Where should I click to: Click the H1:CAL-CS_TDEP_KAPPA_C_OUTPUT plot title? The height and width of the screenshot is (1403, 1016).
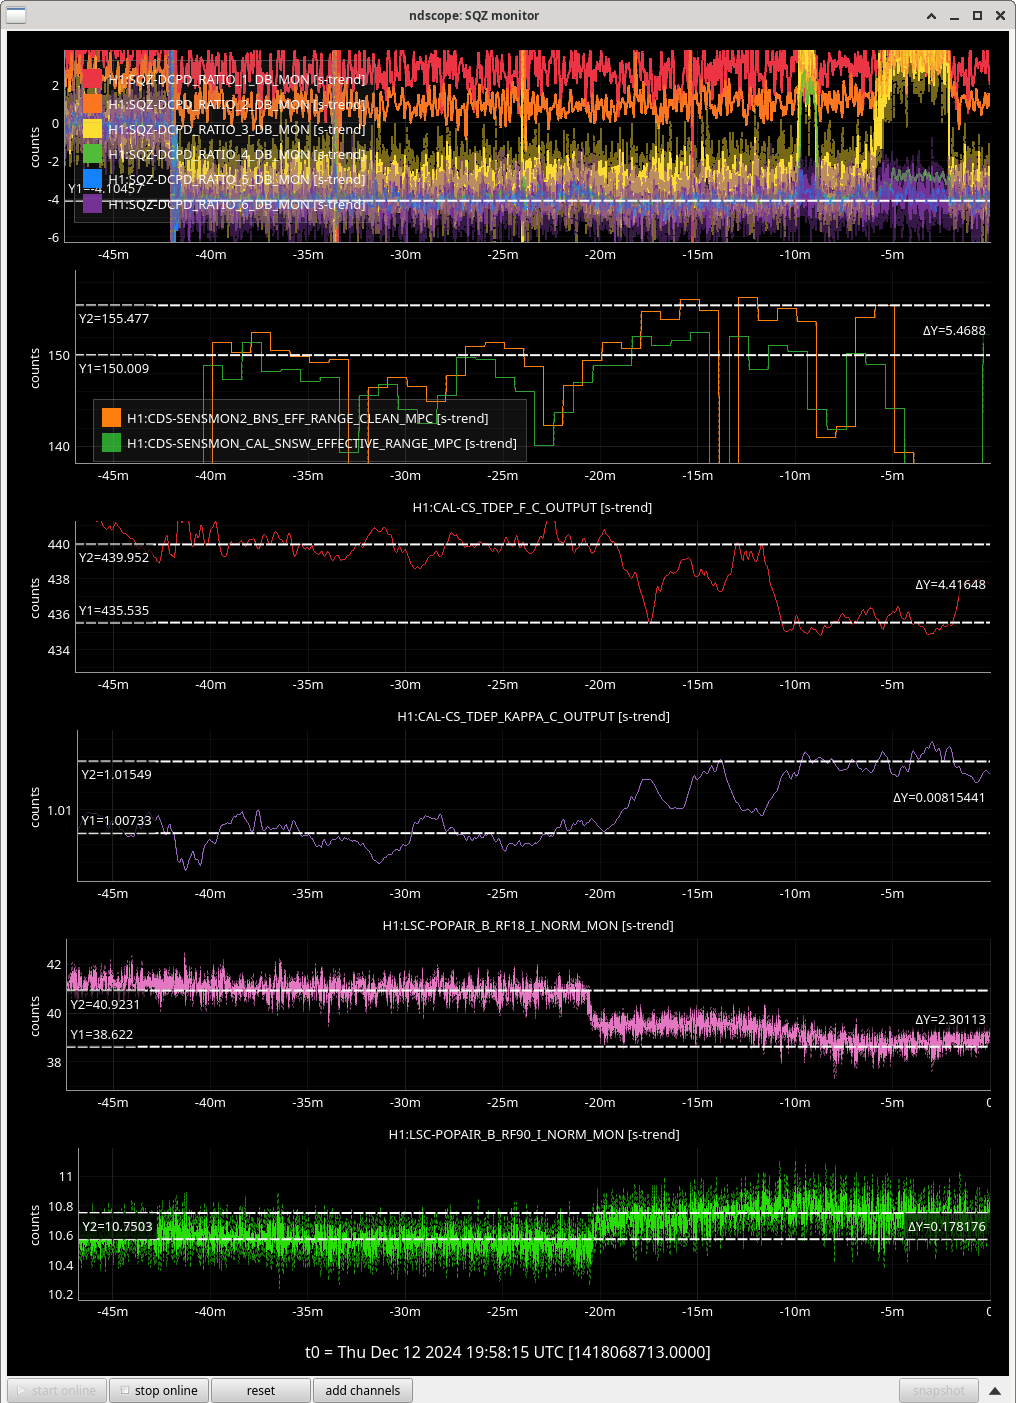pyautogui.click(x=533, y=716)
